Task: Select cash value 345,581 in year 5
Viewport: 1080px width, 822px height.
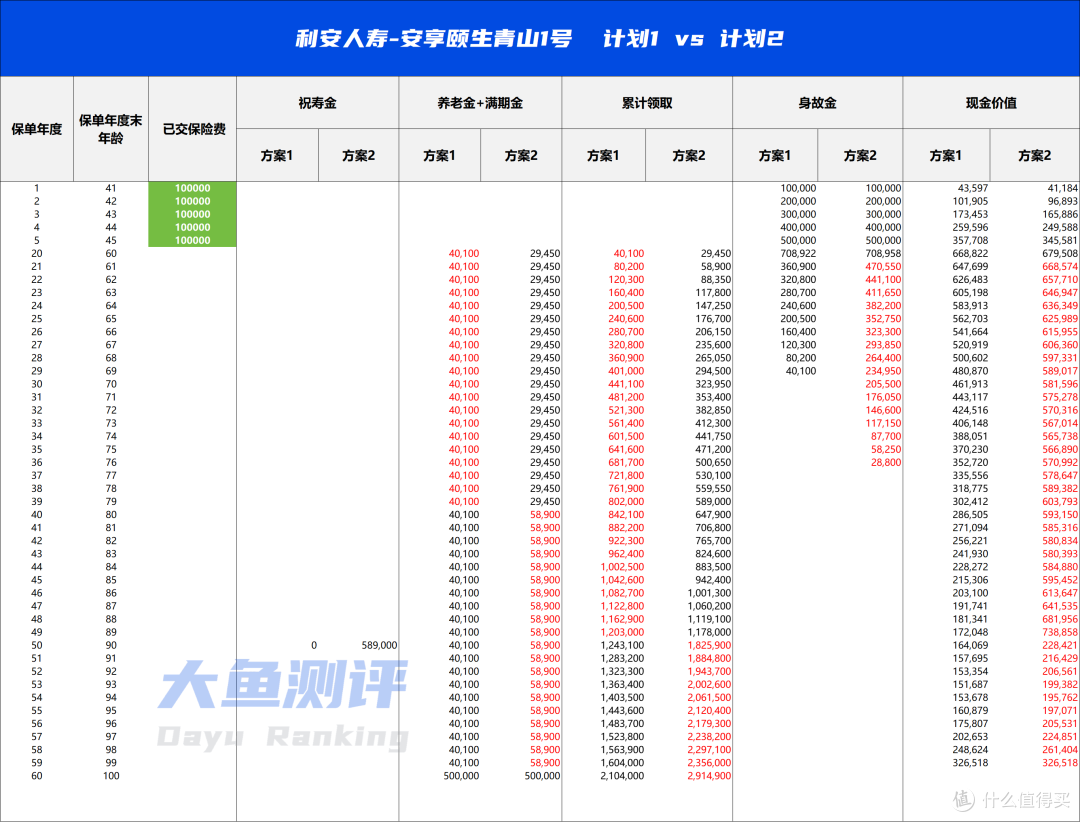Action: click(x=1061, y=240)
